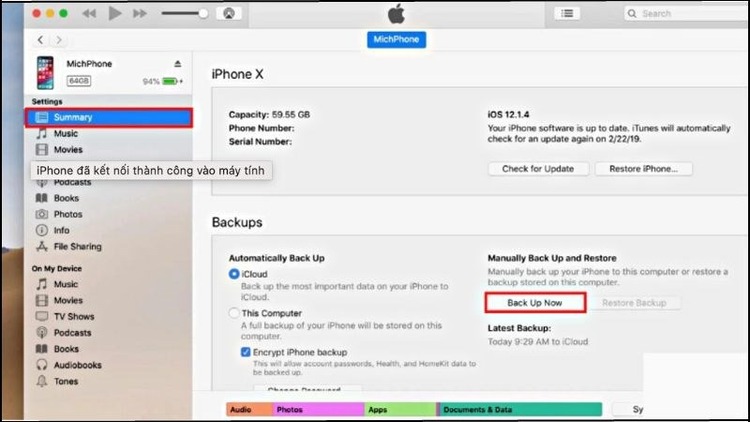Go back with the left chevron

pyautogui.click(x=41, y=40)
